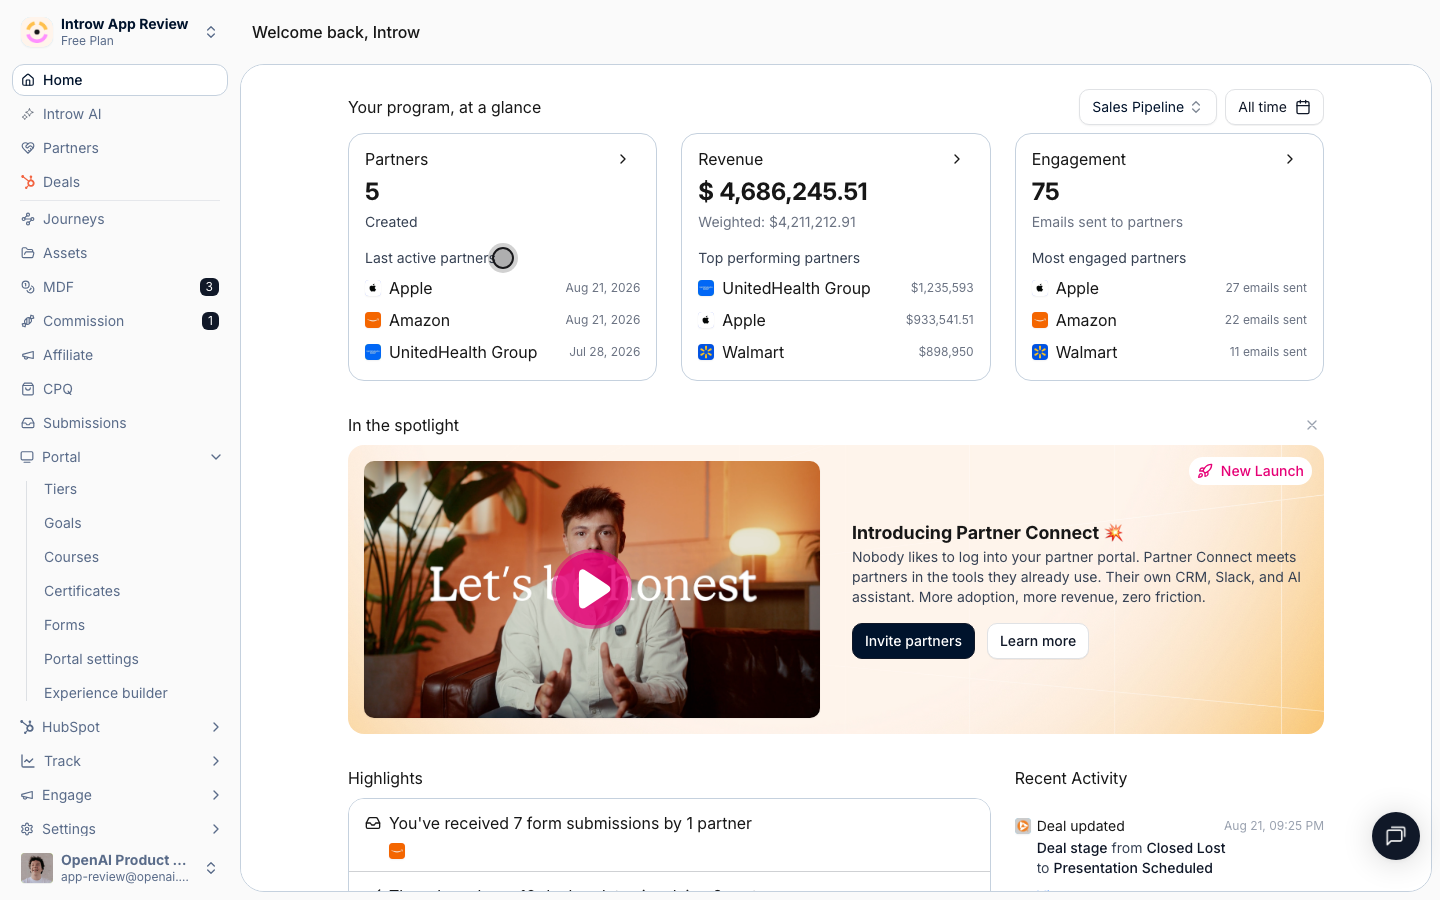
Task: Open the Sales Pipeline dropdown
Action: pyautogui.click(x=1147, y=107)
